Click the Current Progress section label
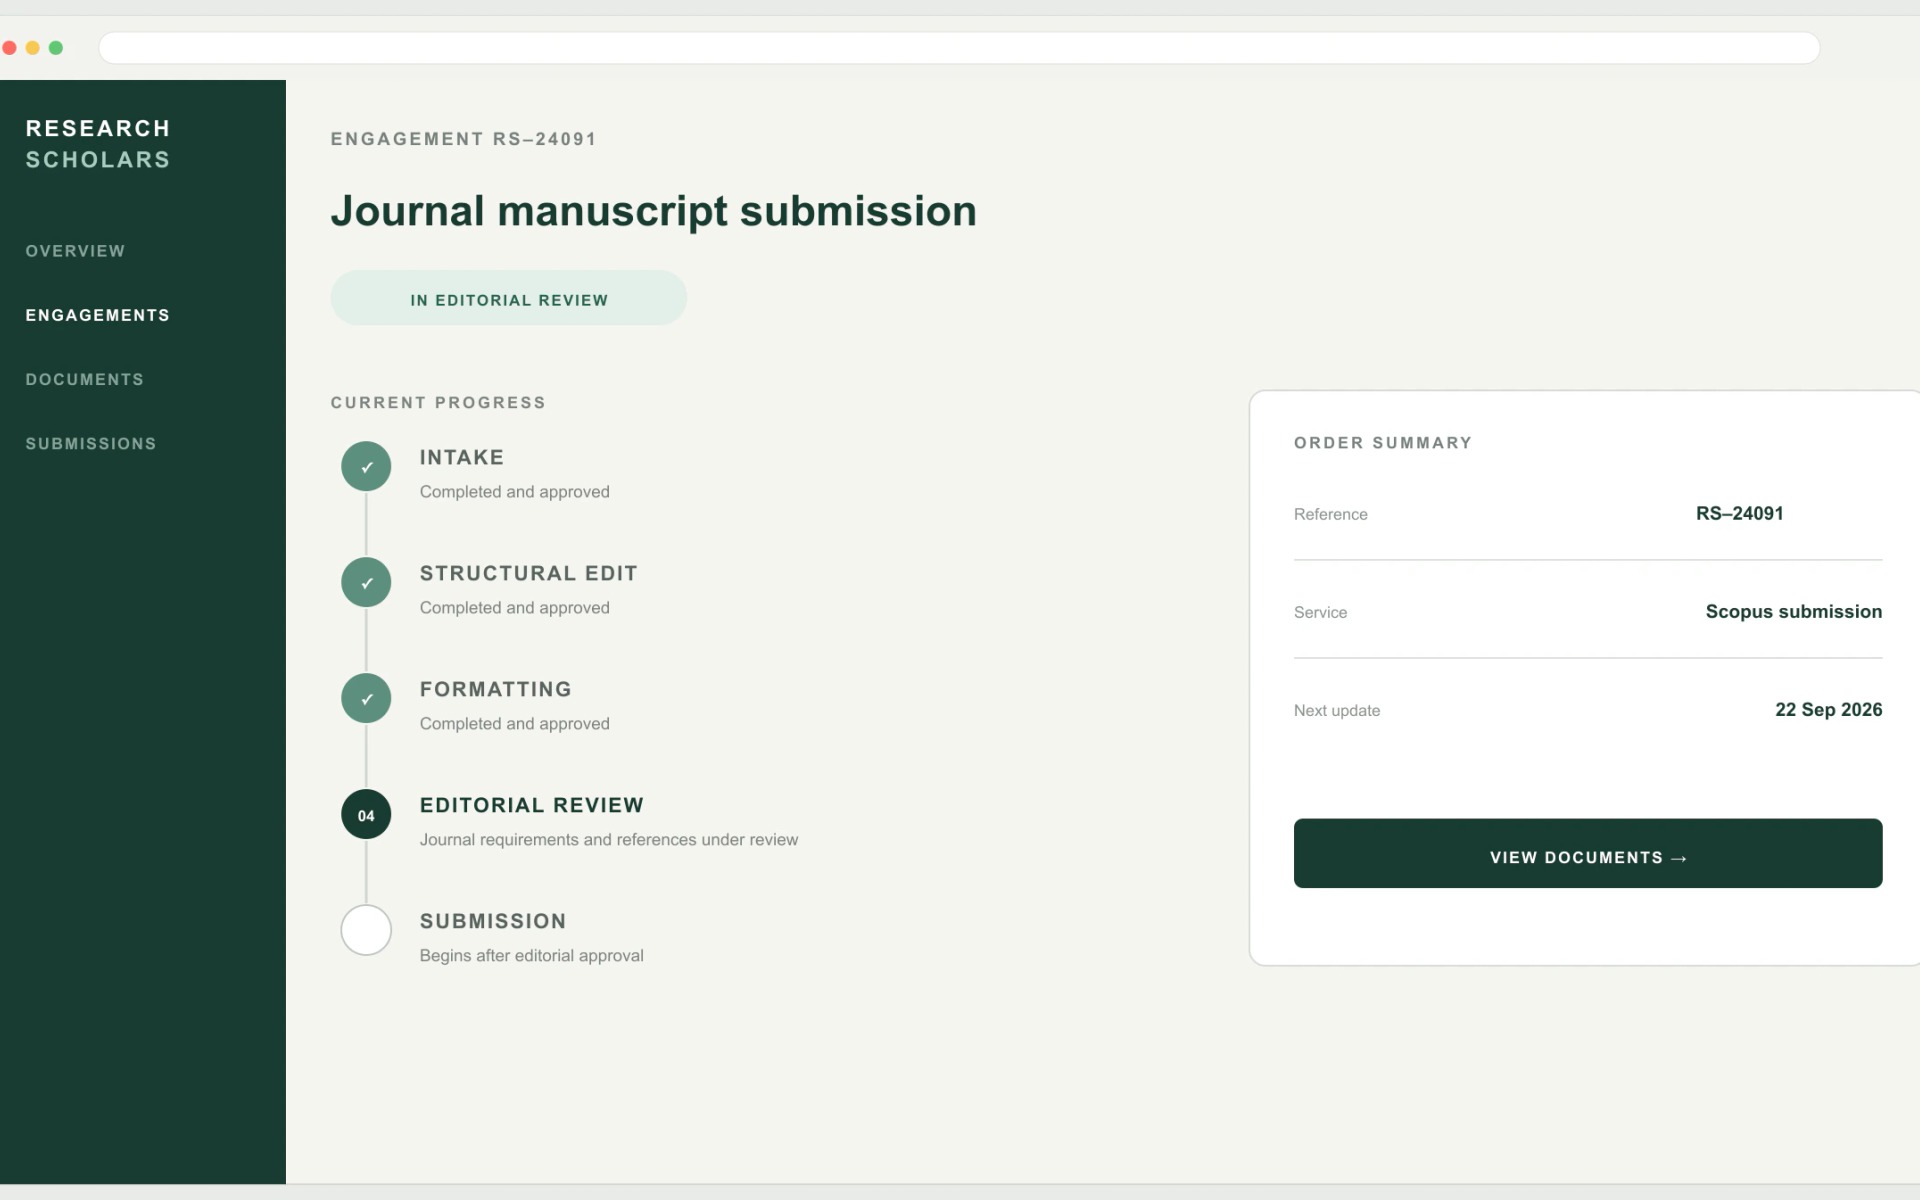 coord(439,403)
